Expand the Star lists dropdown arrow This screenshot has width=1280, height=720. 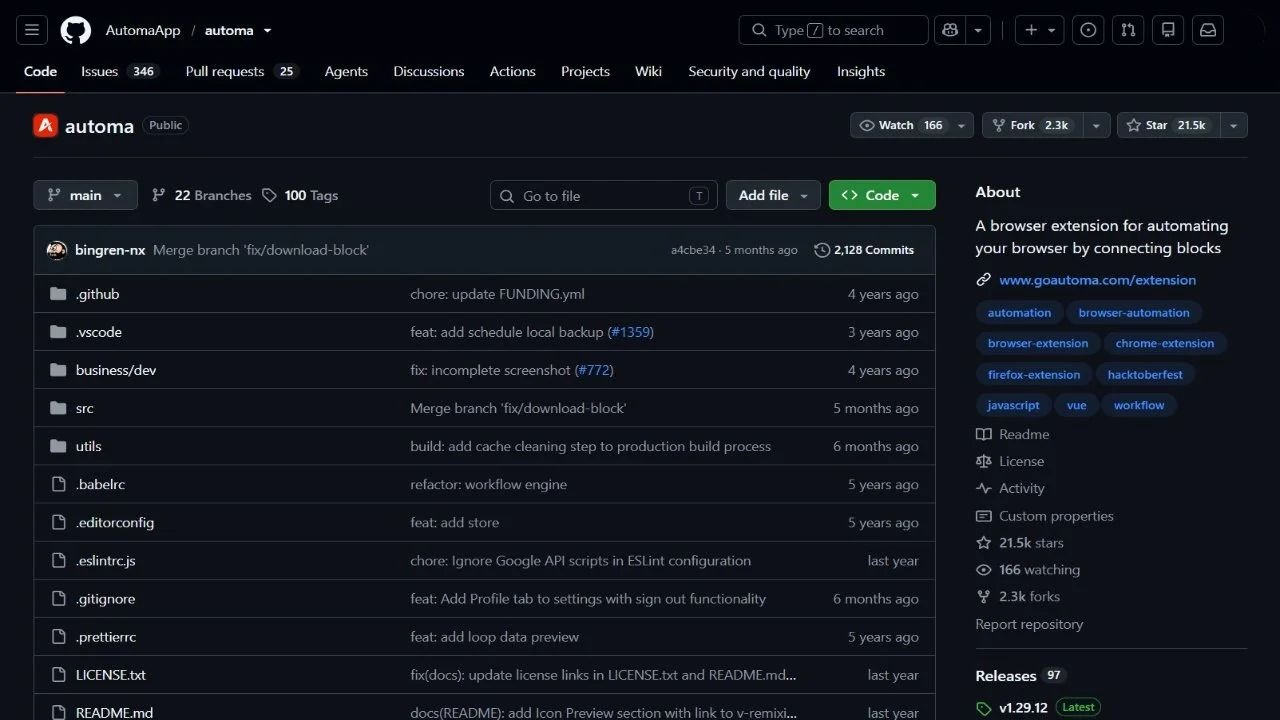[1234, 125]
